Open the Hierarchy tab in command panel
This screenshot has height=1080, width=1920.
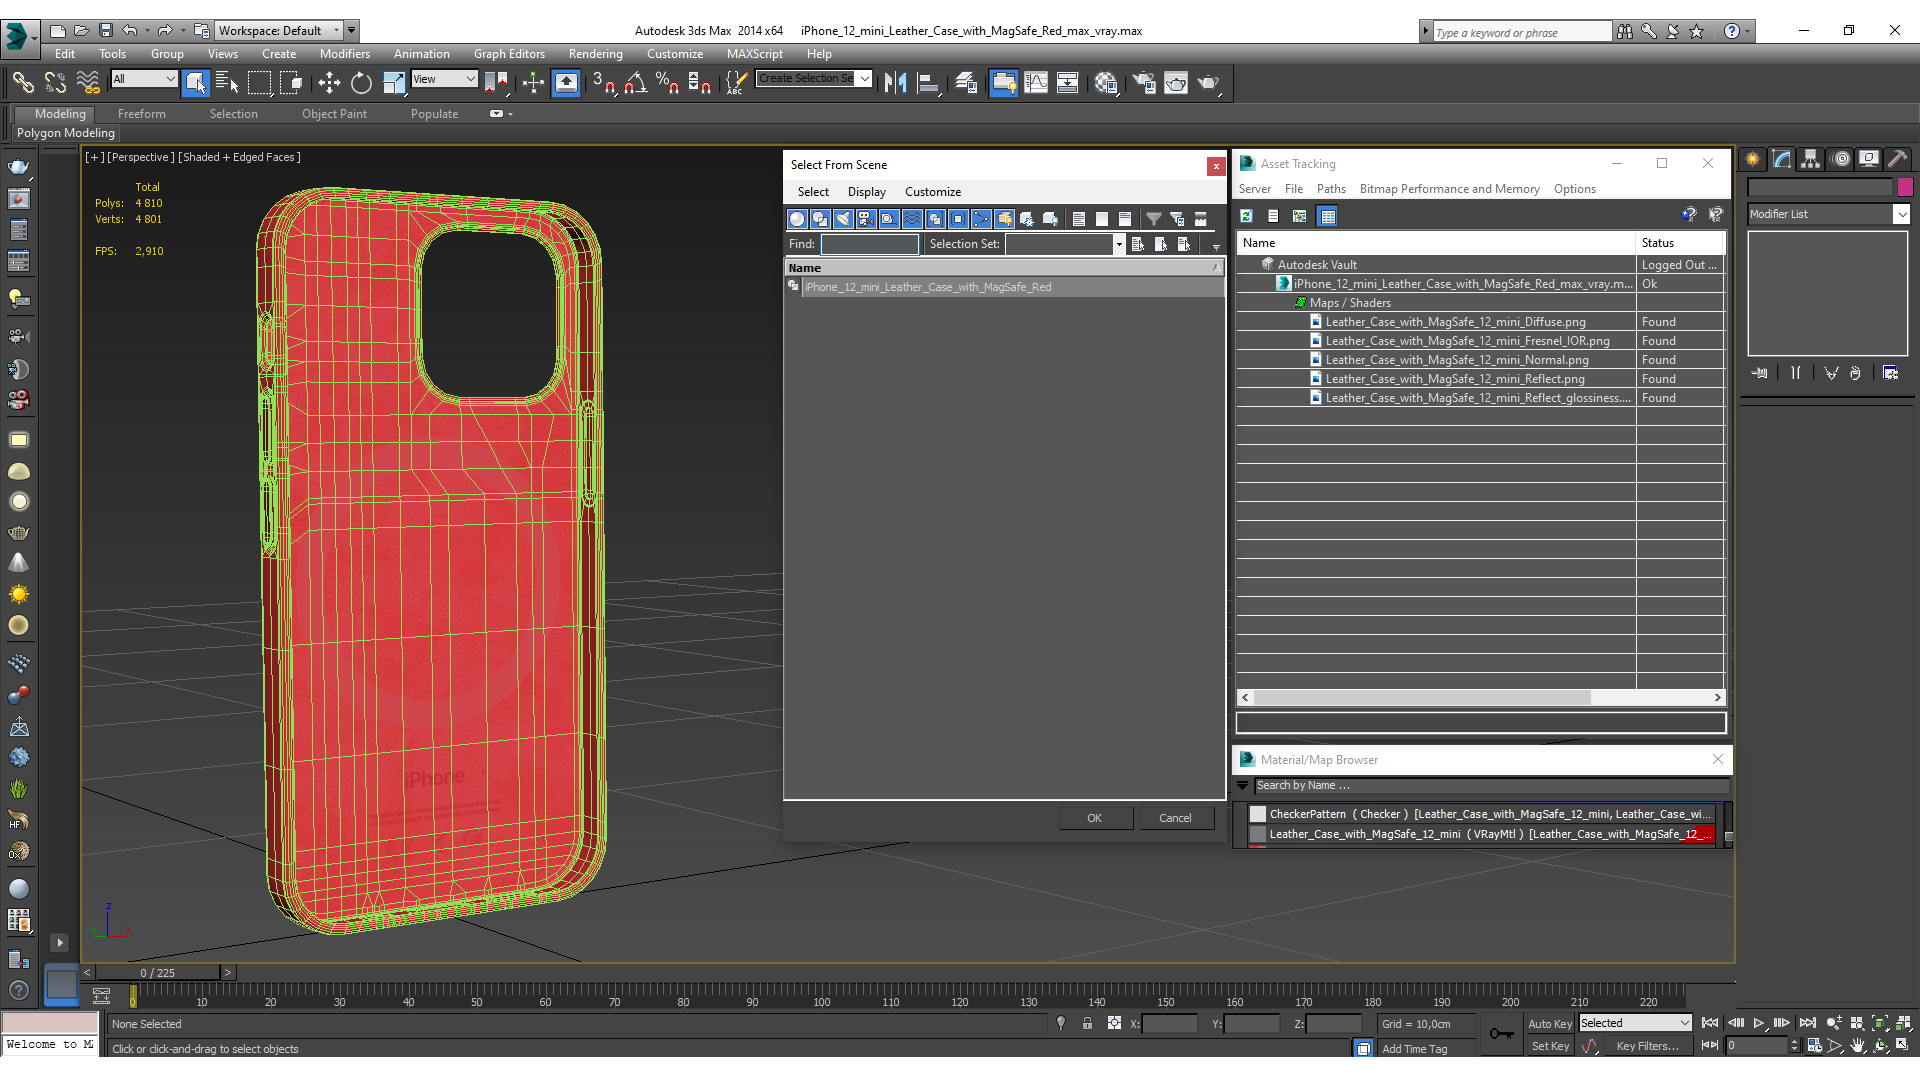(1811, 159)
